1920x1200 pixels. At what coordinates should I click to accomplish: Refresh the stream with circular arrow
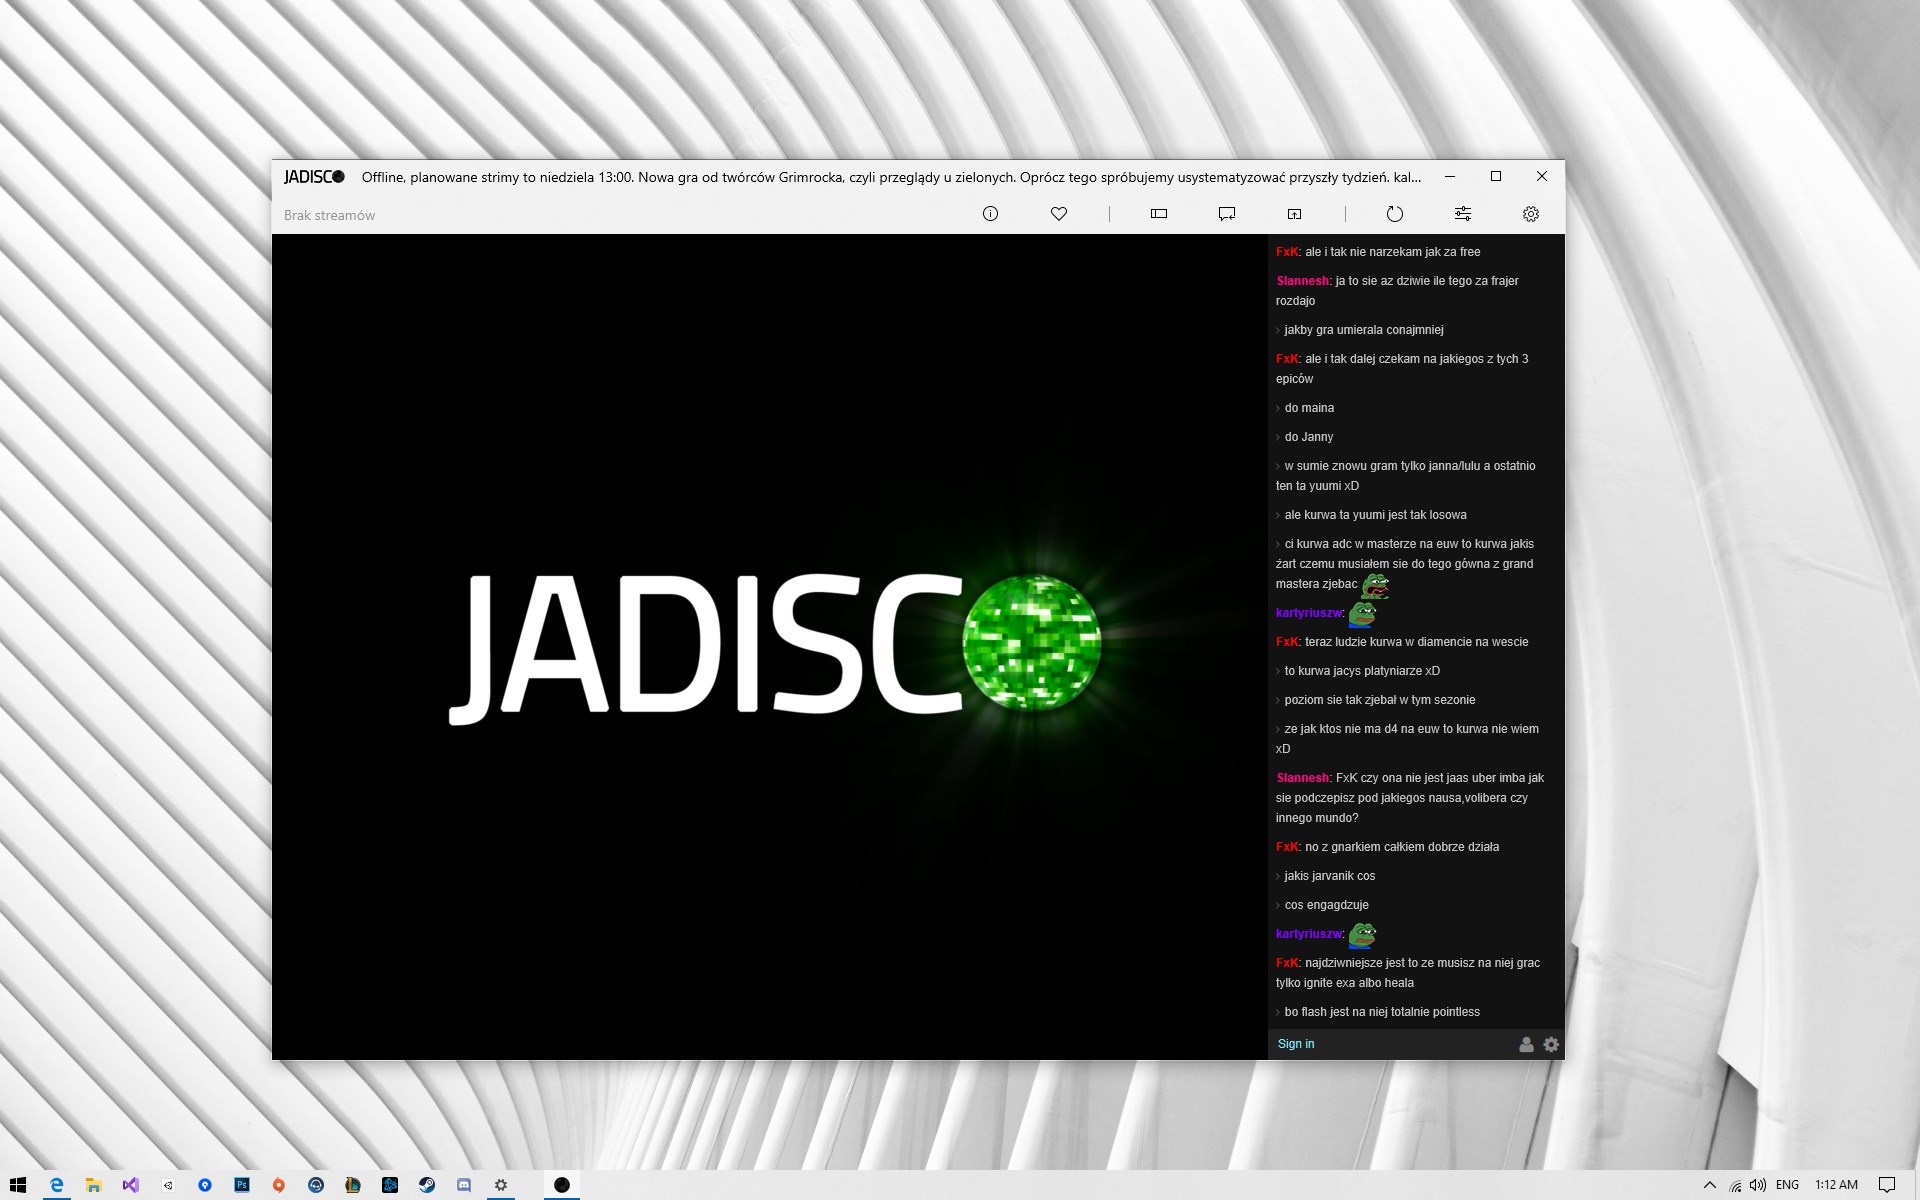[1395, 214]
